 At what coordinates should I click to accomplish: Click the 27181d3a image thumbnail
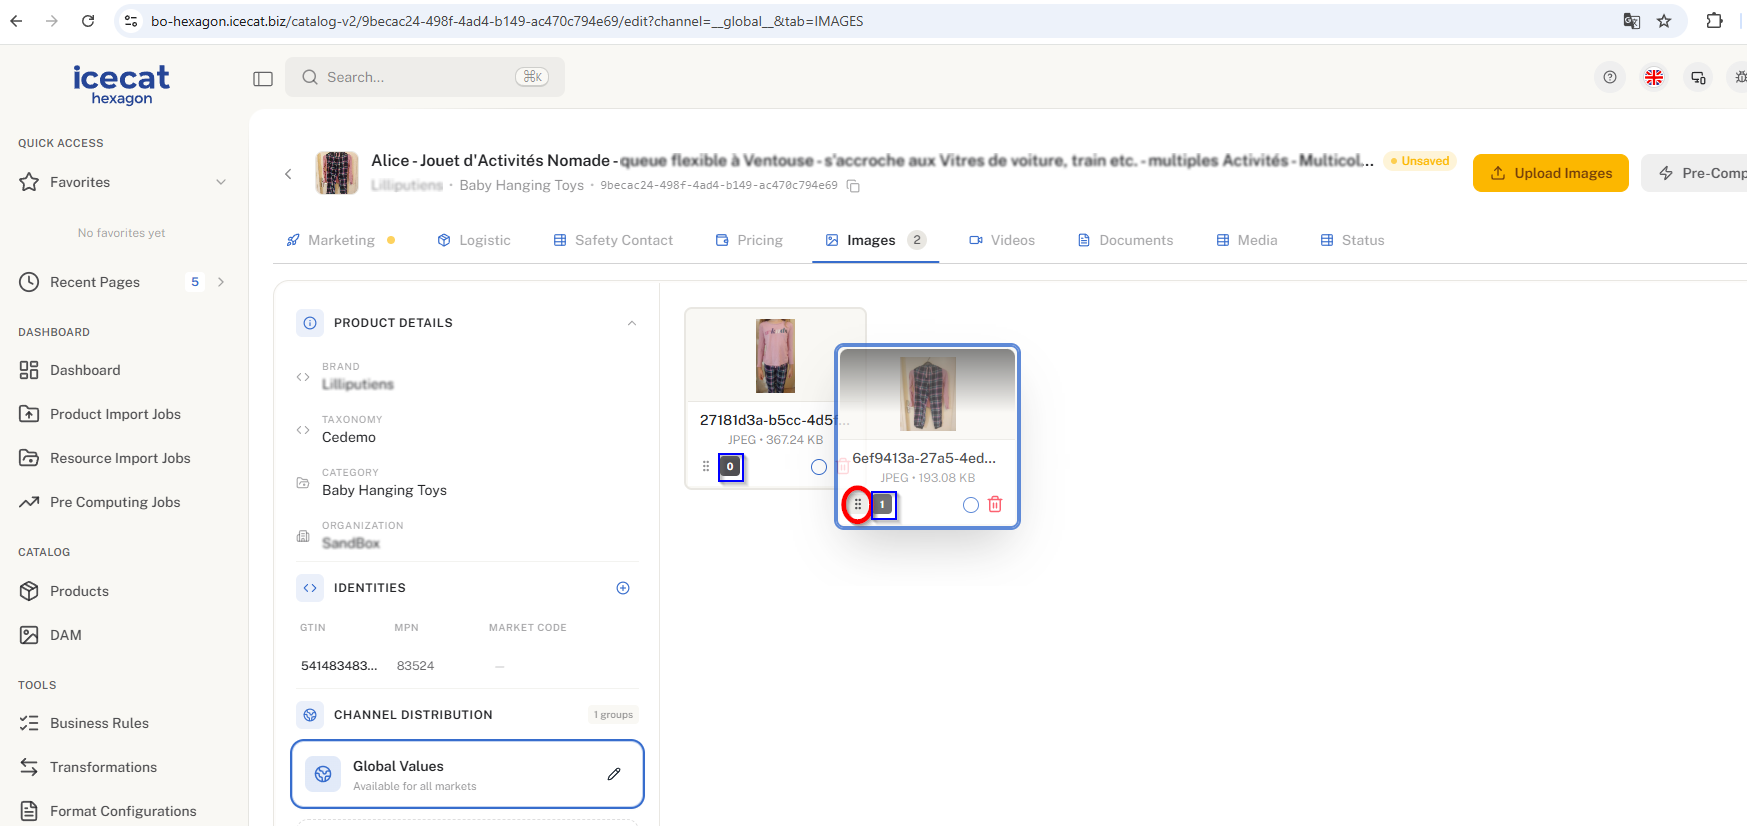tap(775, 356)
